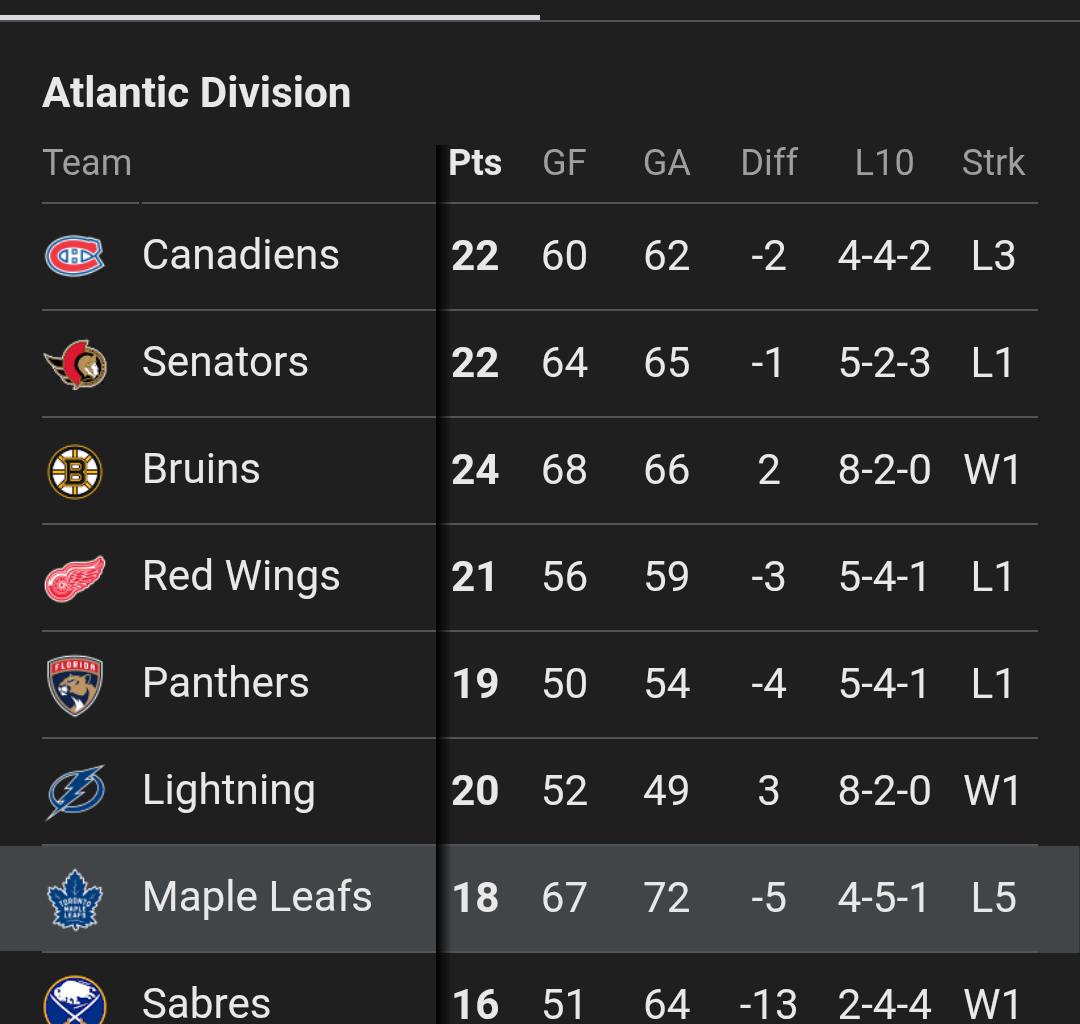Tap the Detroit Red Wings logo
This screenshot has width=1080, height=1024.
point(75,578)
